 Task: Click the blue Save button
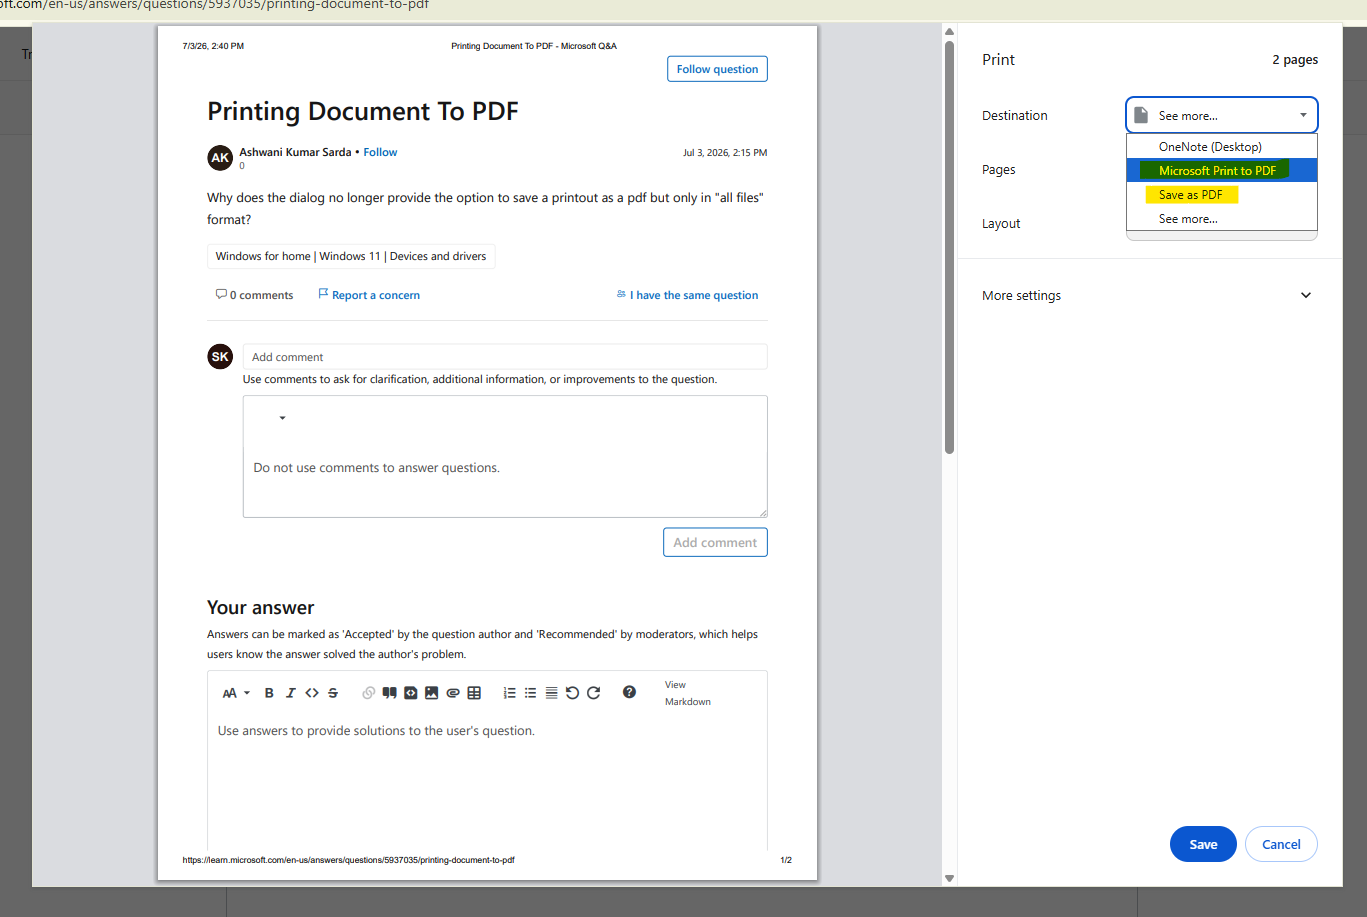pyautogui.click(x=1203, y=844)
